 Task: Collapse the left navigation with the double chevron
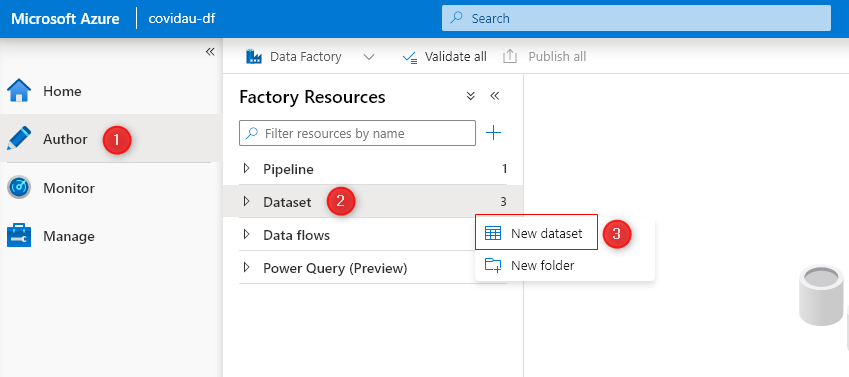pyautogui.click(x=210, y=51)
